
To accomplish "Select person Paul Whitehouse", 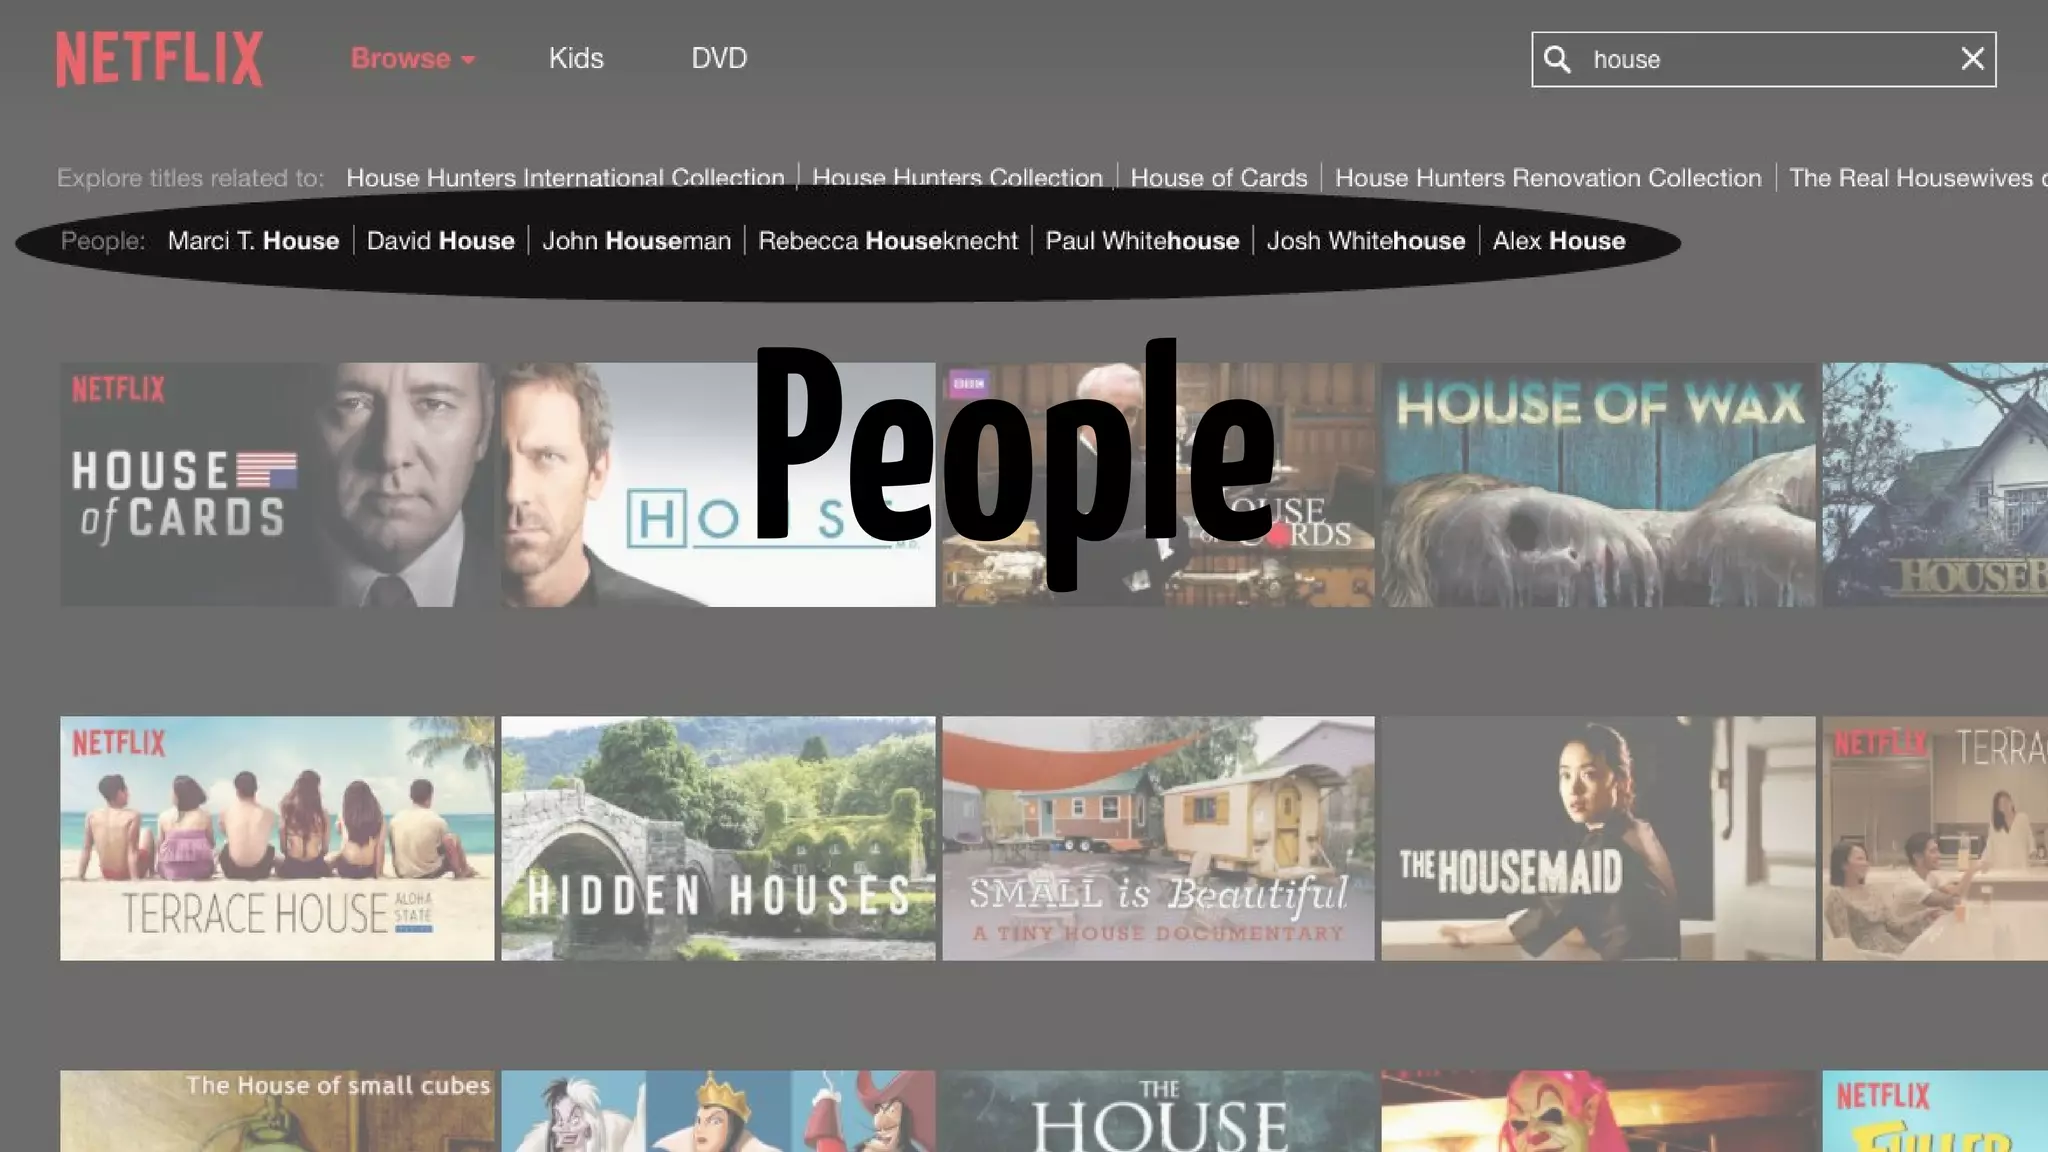I will click(x=1141, y=241).
